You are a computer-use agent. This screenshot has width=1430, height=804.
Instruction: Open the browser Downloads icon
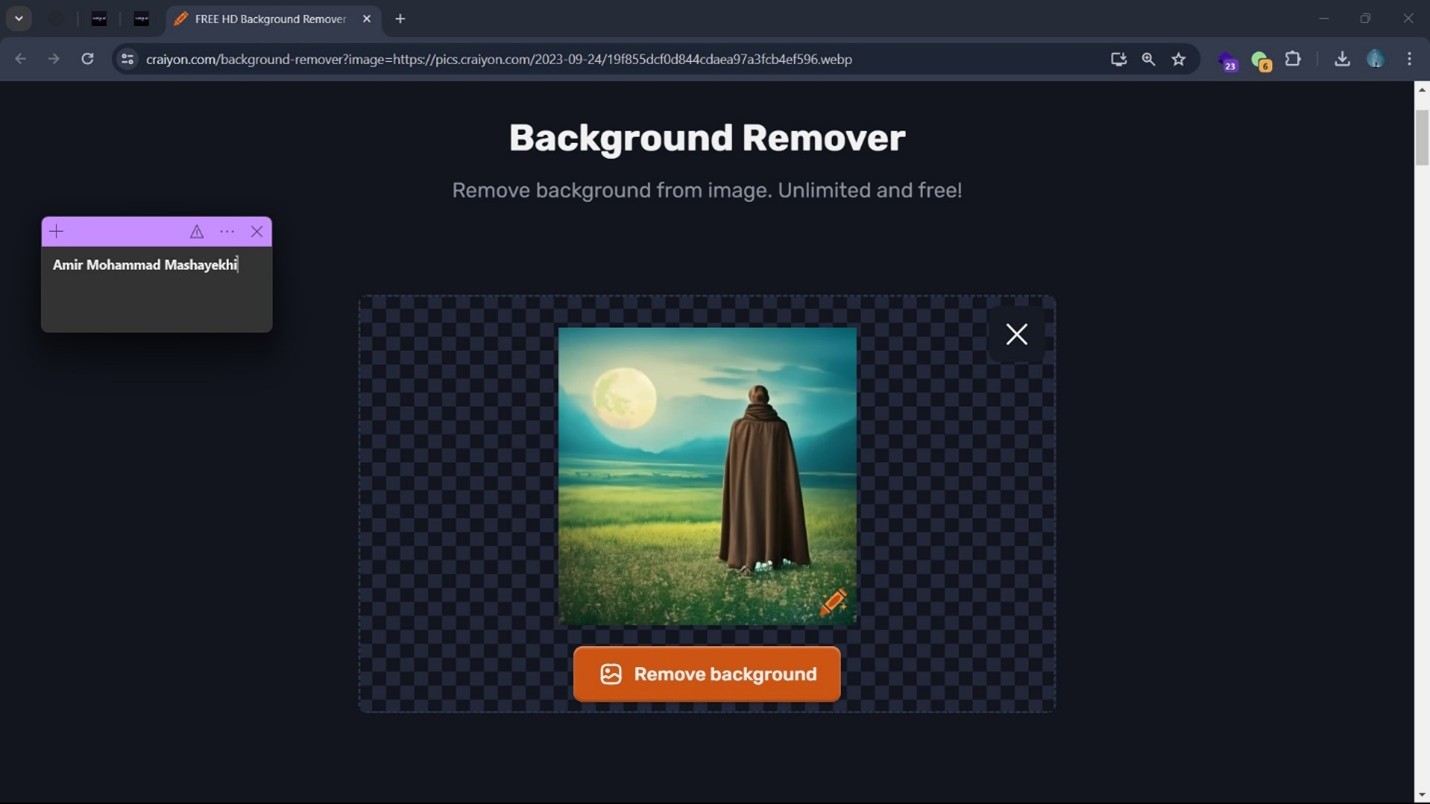click(1342, 59)
